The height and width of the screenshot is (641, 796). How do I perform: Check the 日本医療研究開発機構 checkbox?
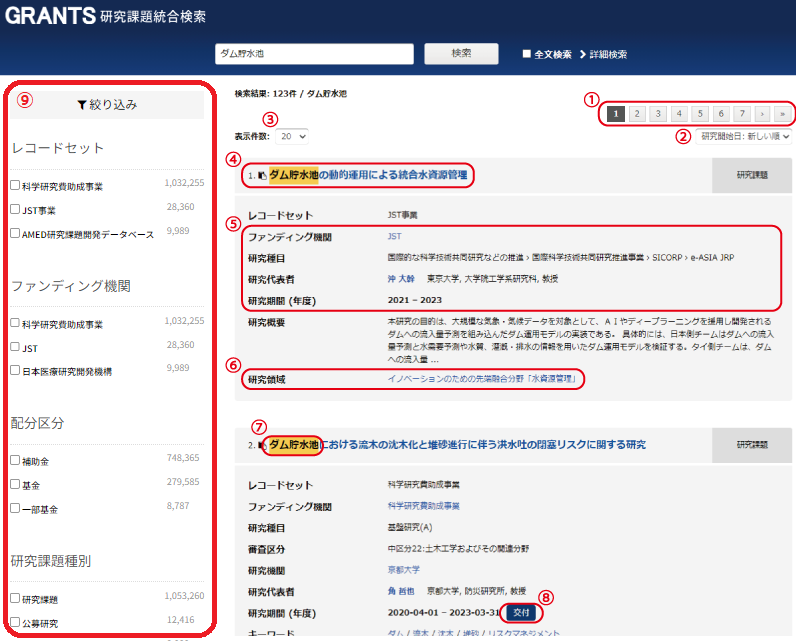(15, 370)
